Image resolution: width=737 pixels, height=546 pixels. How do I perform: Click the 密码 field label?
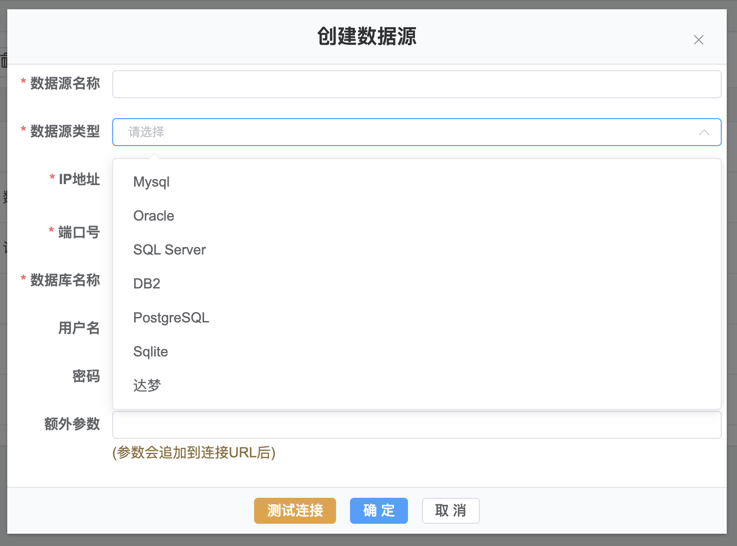point(86,376)
